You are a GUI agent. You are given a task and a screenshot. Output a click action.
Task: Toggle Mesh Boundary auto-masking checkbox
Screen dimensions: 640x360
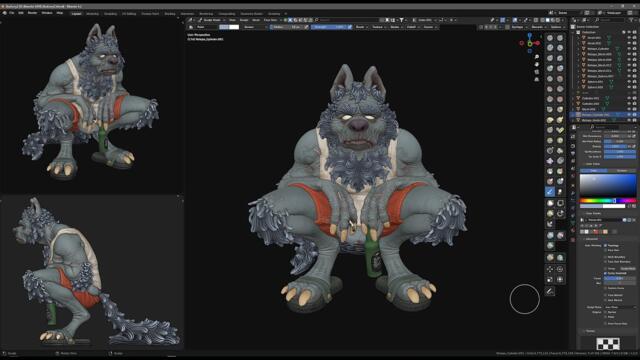605,257
